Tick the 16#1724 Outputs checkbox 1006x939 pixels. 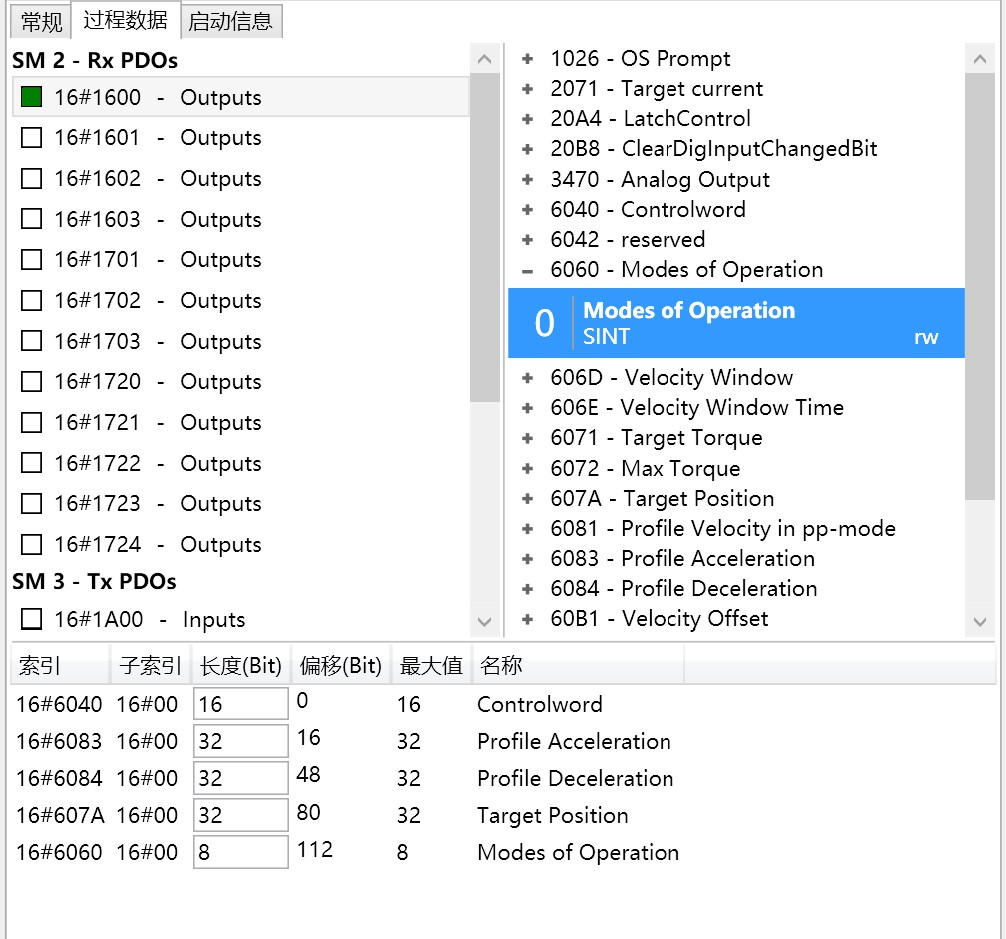tap(31, 544)
